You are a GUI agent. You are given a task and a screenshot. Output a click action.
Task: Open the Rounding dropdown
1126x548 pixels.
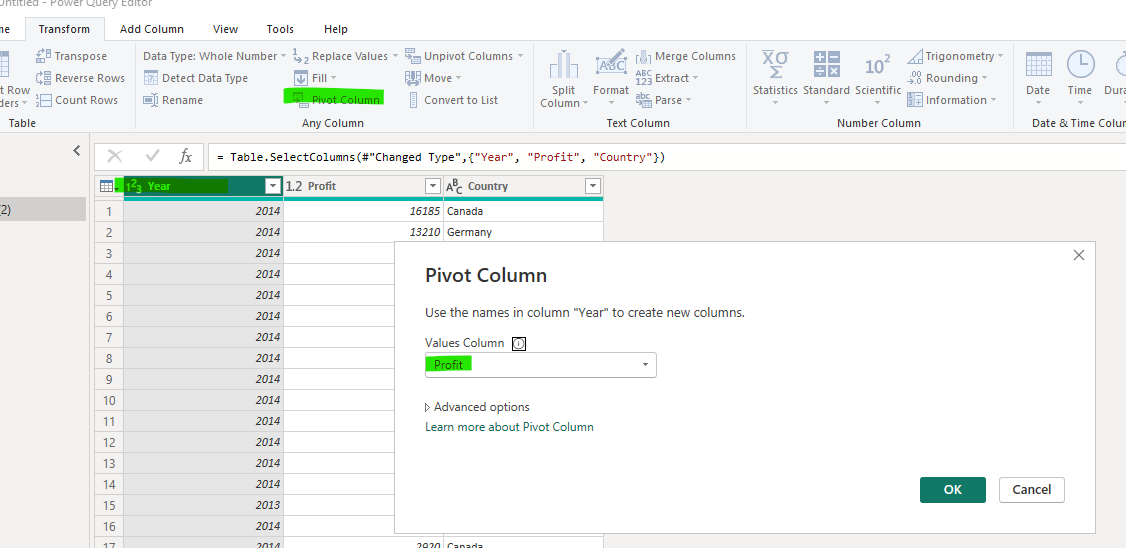tap(947, 78)
